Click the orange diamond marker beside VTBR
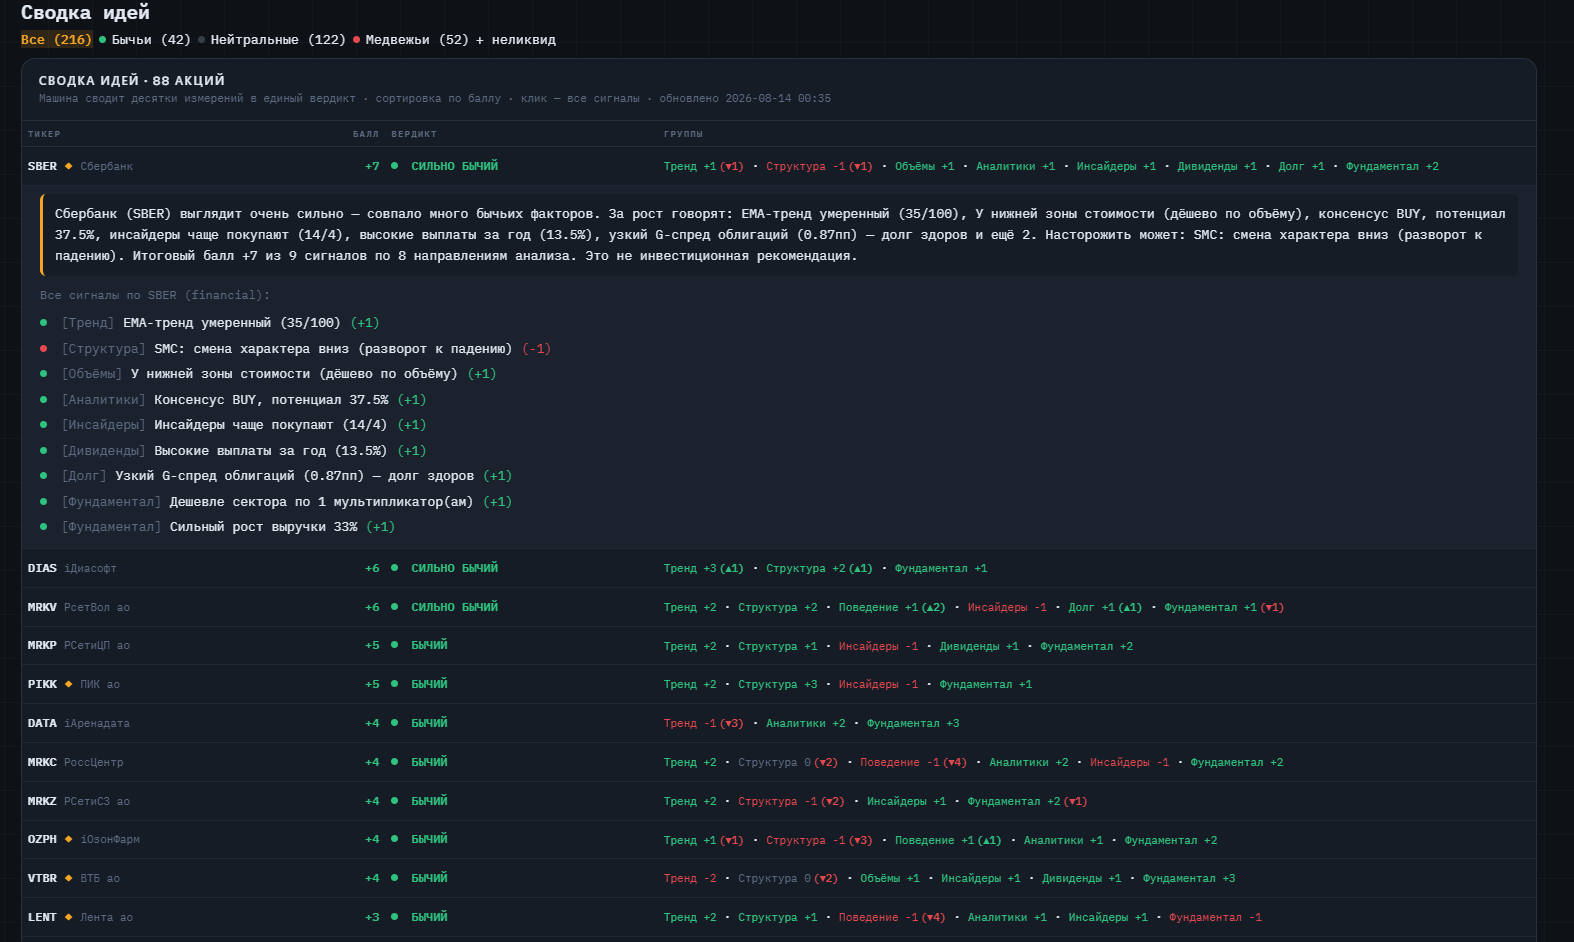The height and width of the screenshot is (942, 1574). pos(69,878)
